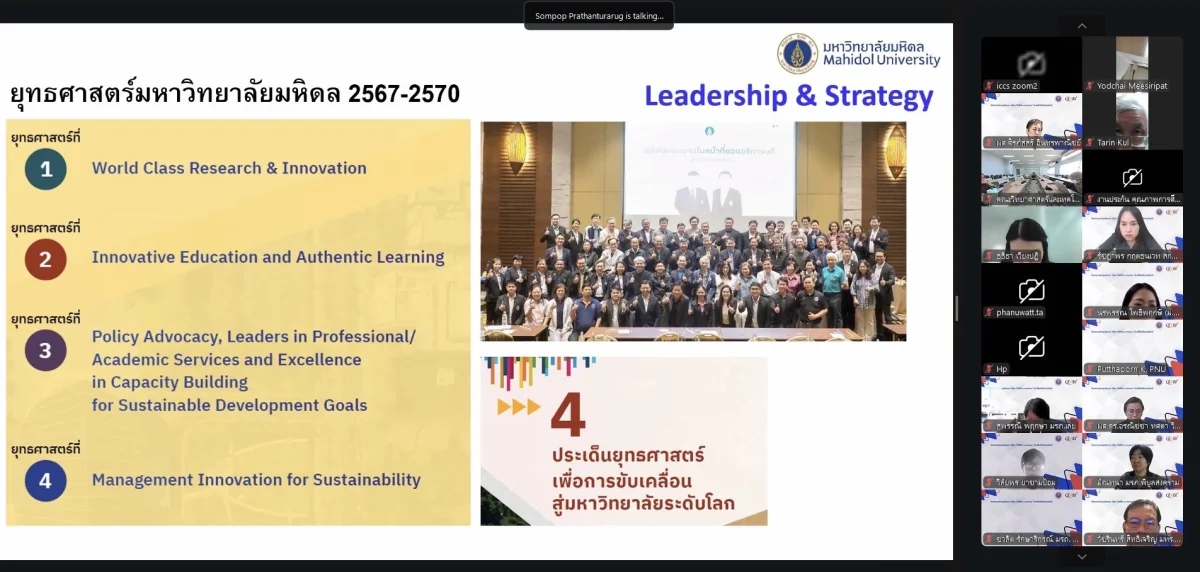This screenshot has width=1200, height=572.
Task: Click 'Management Innovation for Sustainability' text
Action: [x=256, y=480]
